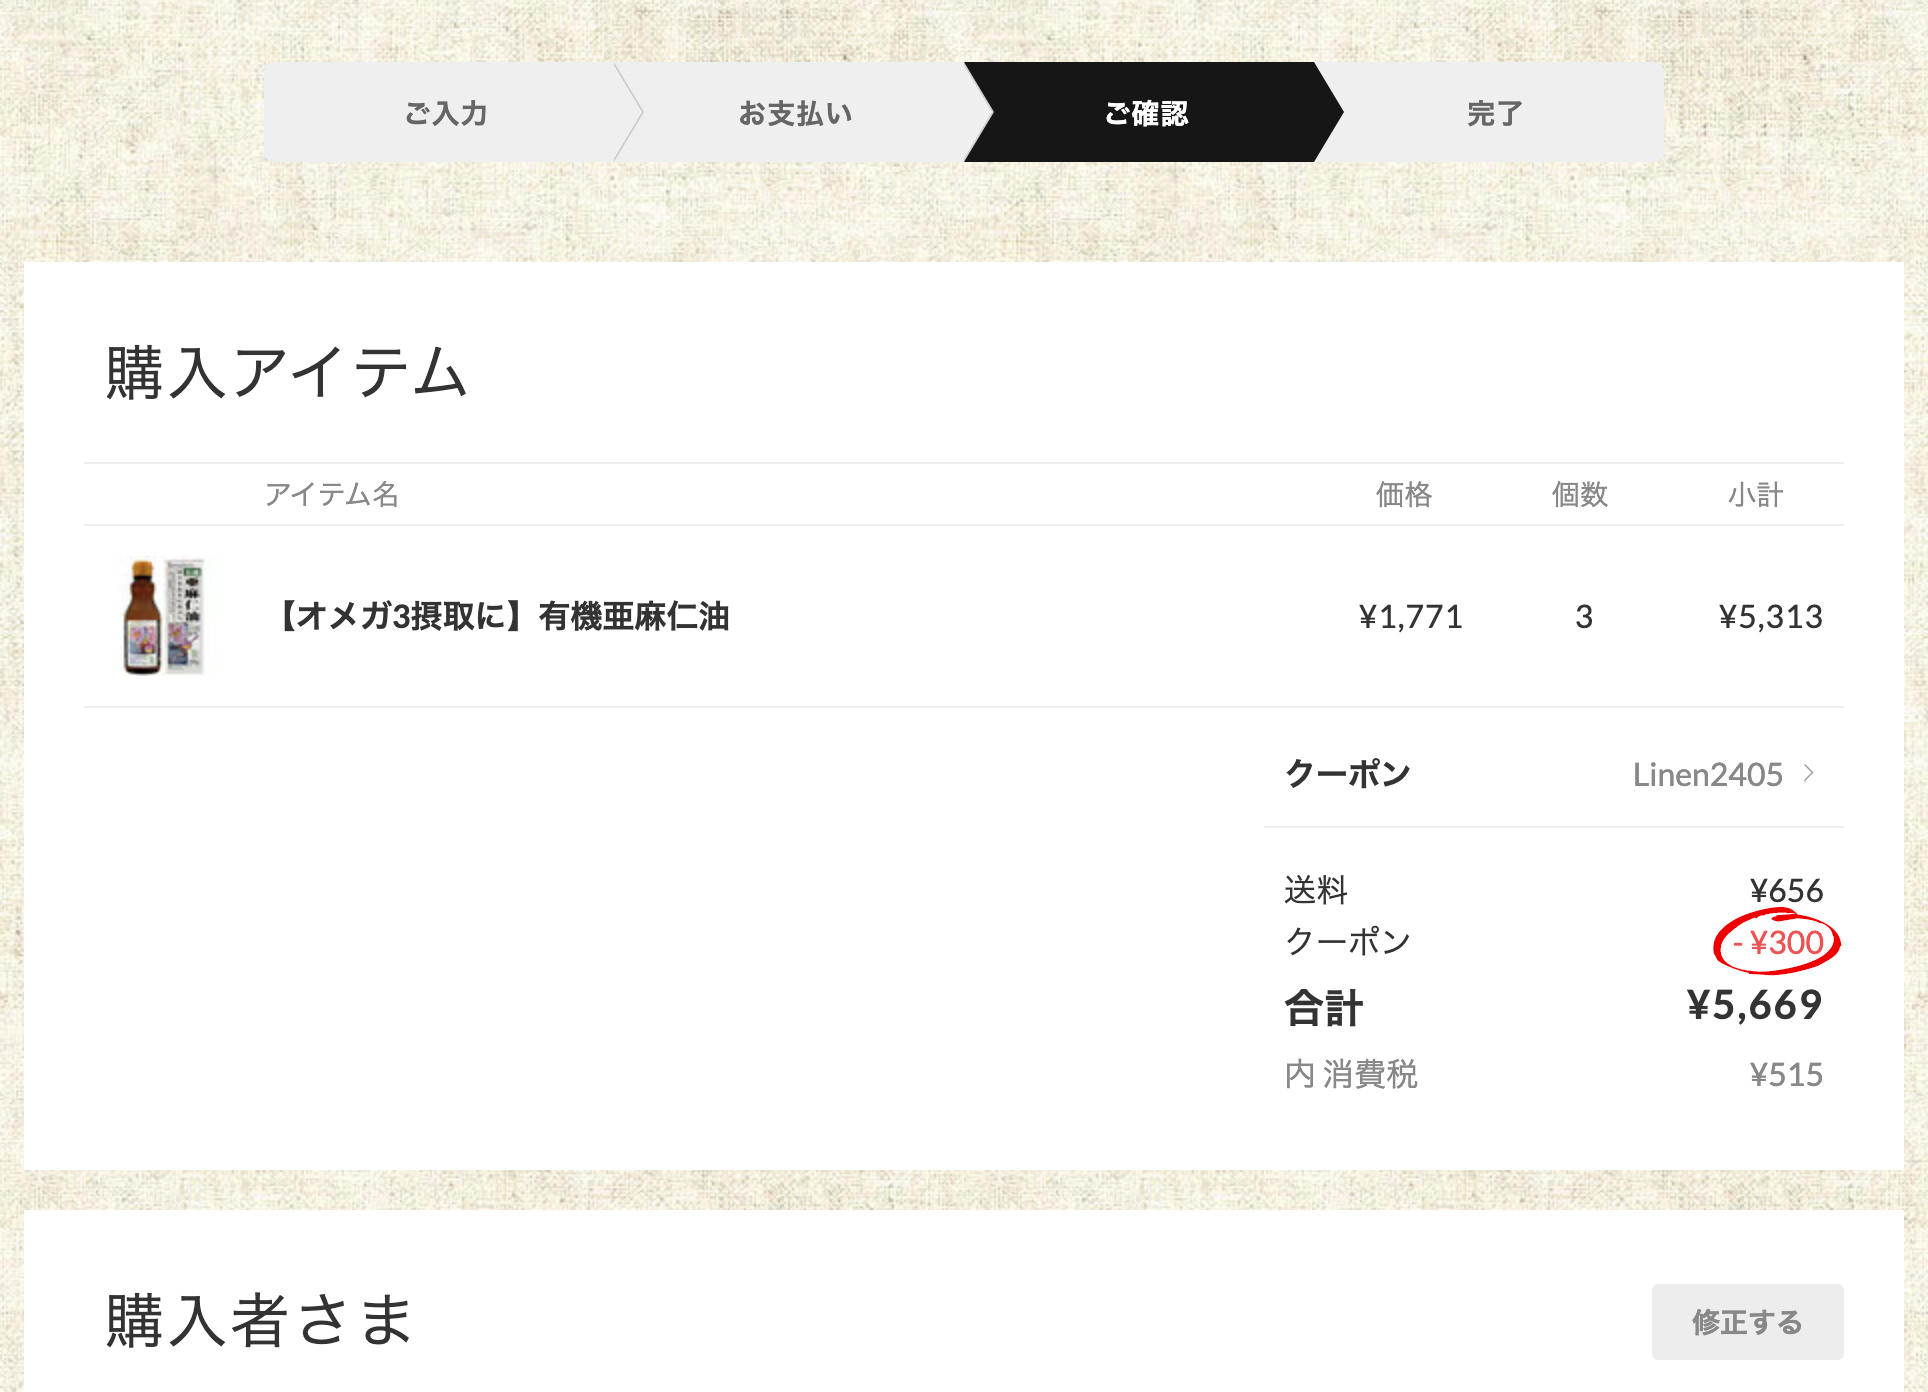This screenshot has height=1392, width=1928.
Task: Click the 個数 column header
Action: tap(1579, 494)
